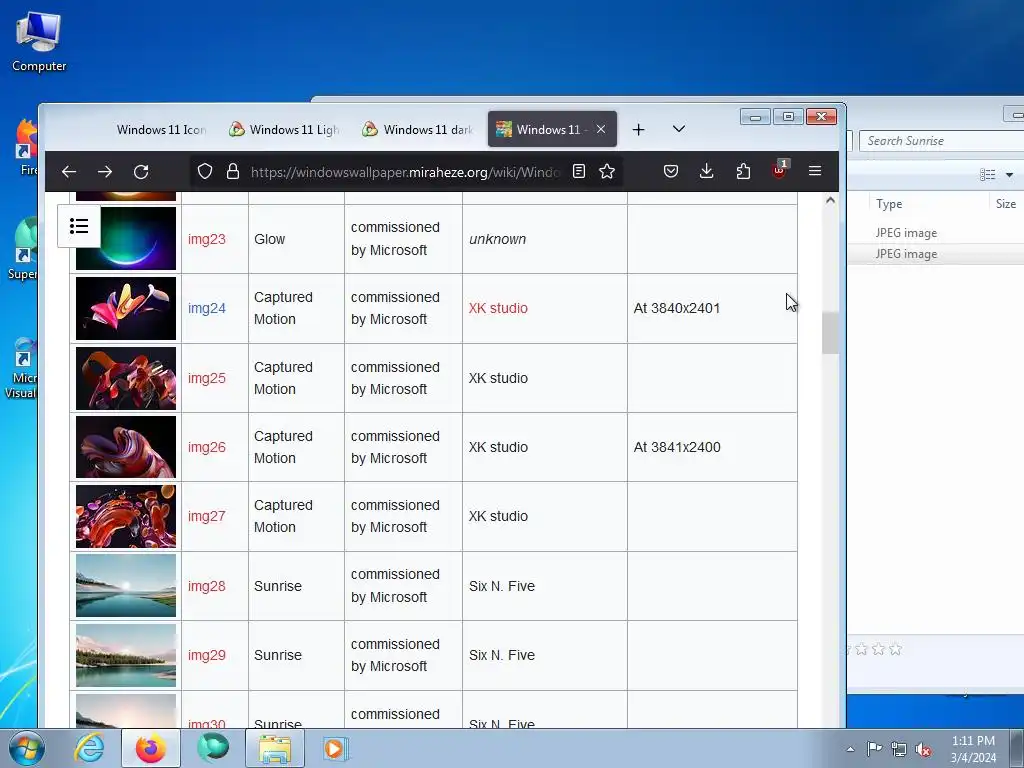Screen dimensions: 1024x768
Task: Open img29 link
Action: pos(206,655)
